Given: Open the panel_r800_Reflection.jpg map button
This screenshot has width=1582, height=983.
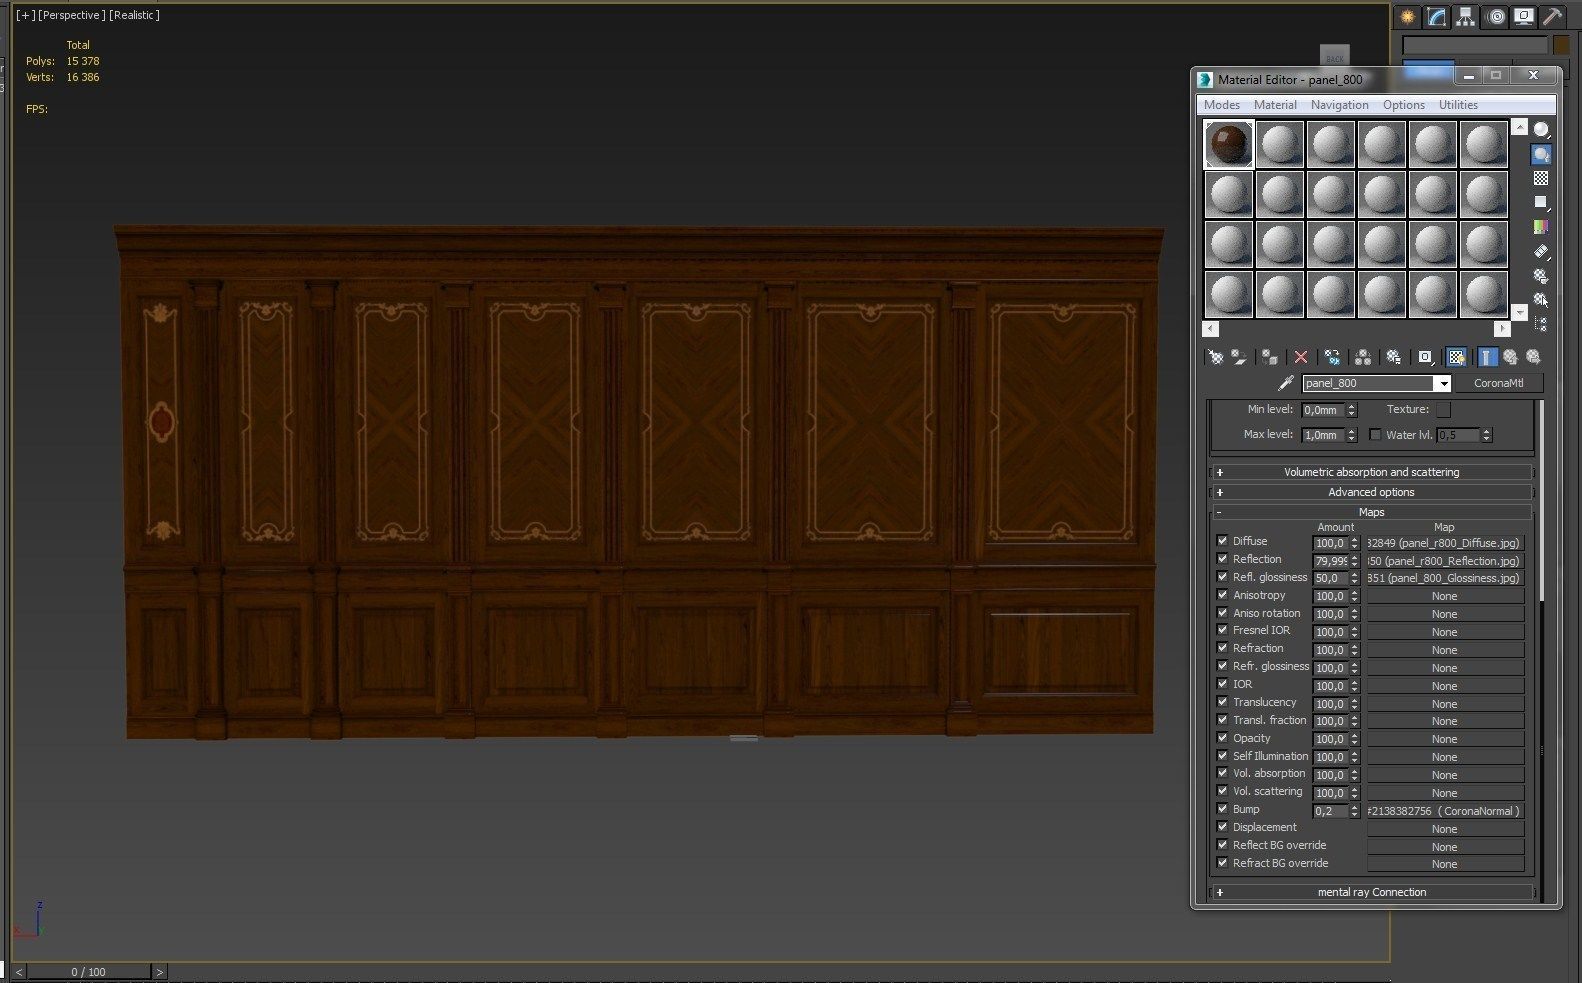Looking at the screenshot, I should [x=1445, y=561].
